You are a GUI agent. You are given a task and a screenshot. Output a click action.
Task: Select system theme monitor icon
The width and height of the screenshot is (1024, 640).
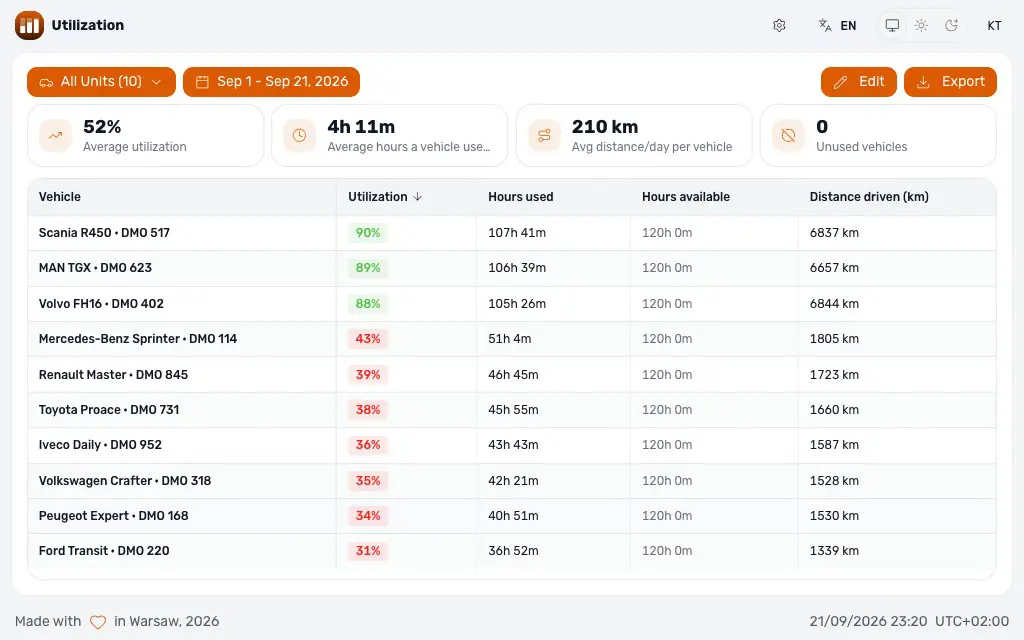(x=892, y=25)
